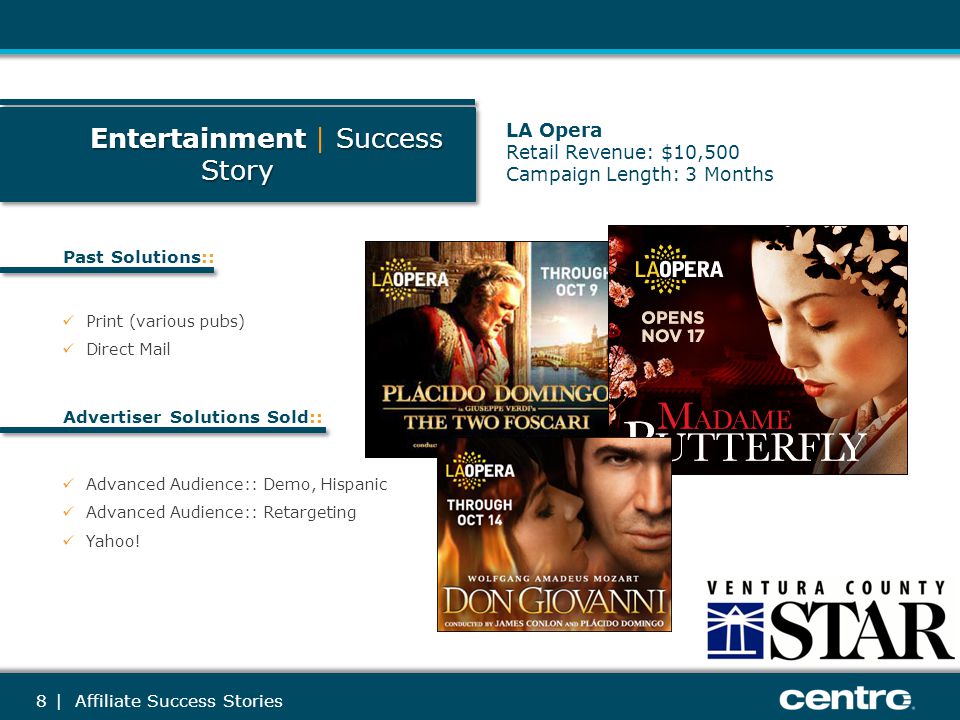This screenshot has height=720, width=960.
Task: Click the Ventura County Star lighthouse emblem
Action: tap(735, 631)
